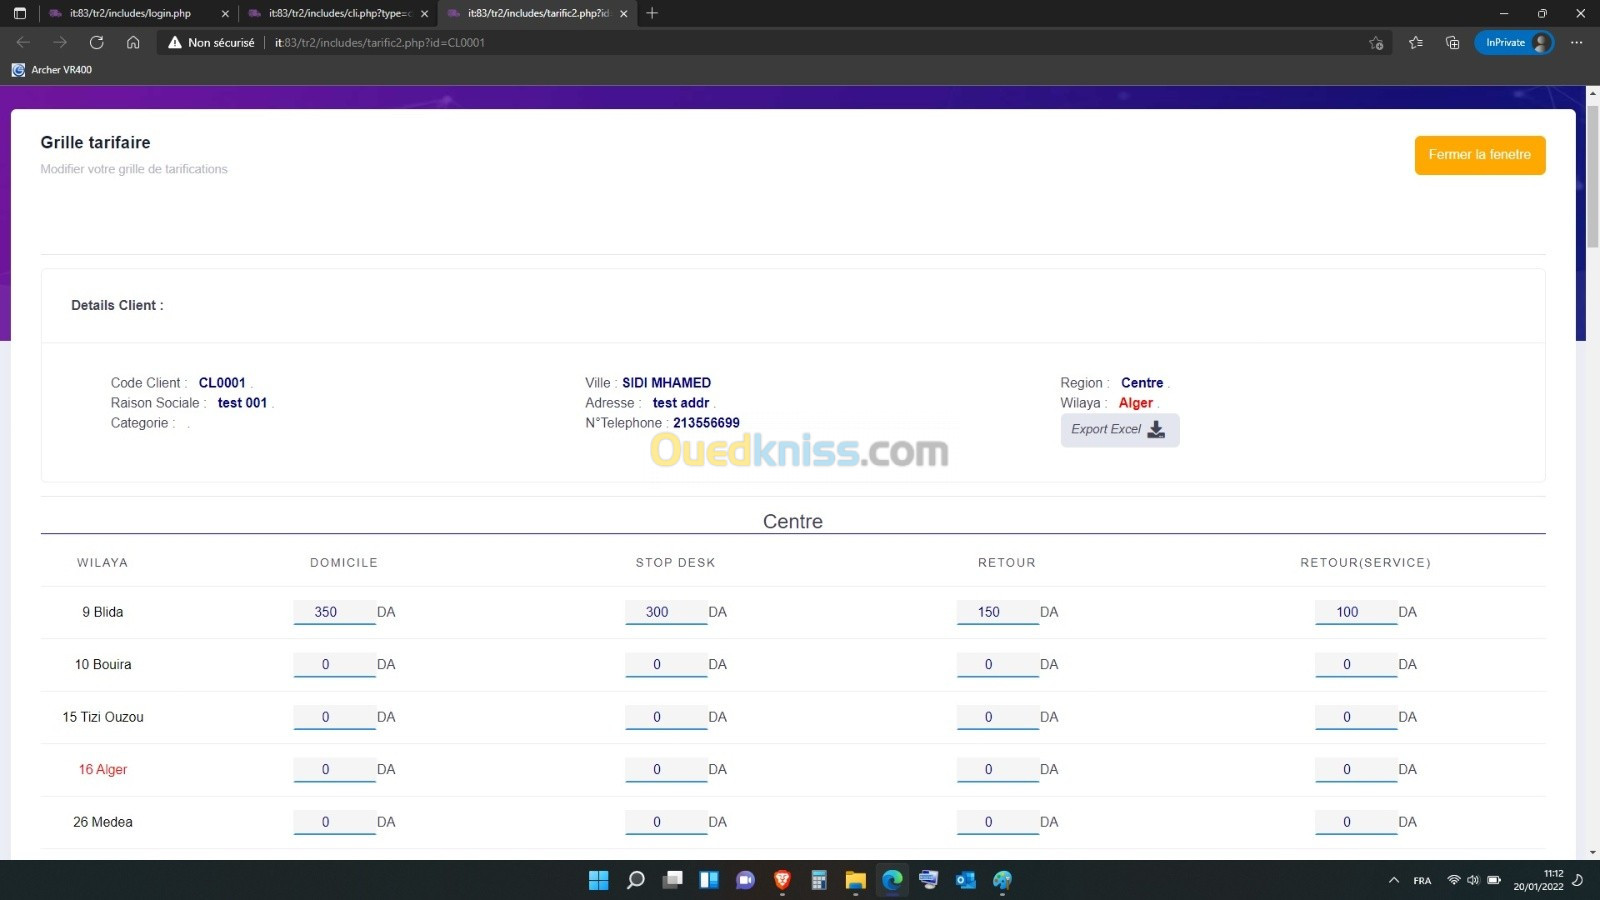The width and height of the screenshot is (1600, 900).
Task: Open the Favorites star icon in the toolbar
Action: pyautogui.click(x=1415, y=42)
